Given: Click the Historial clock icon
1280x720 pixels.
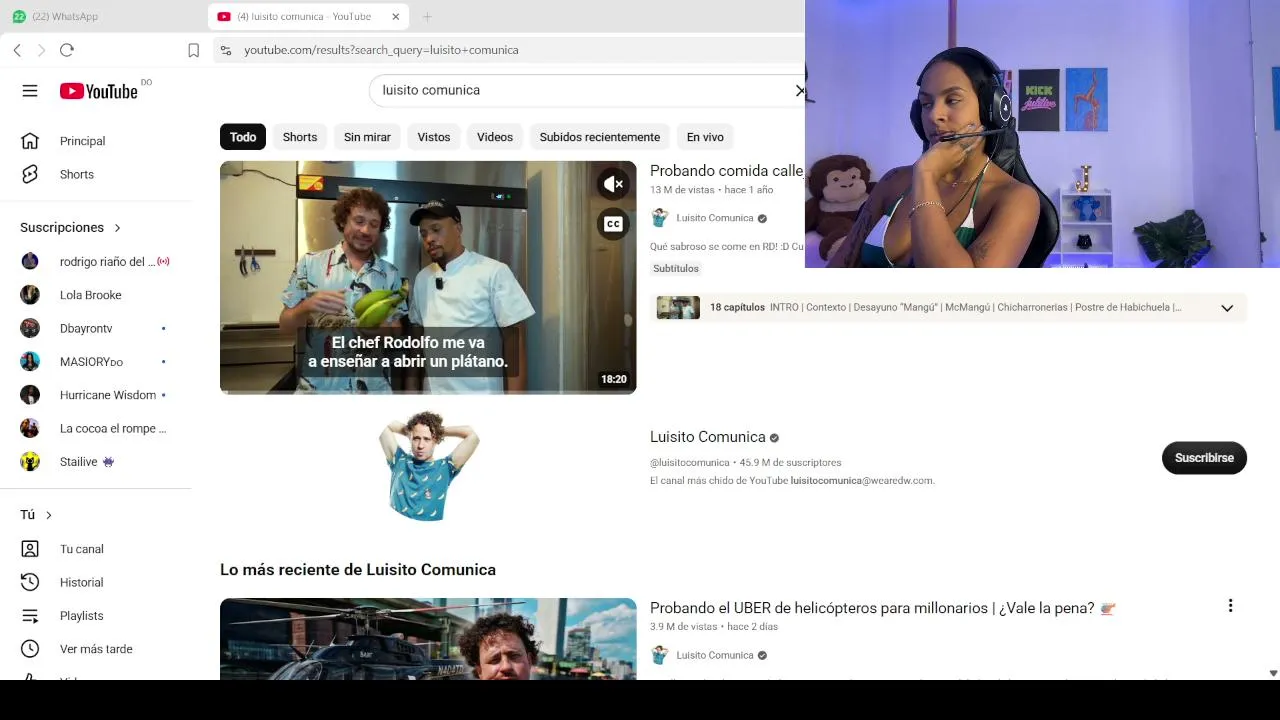Looking at the screenshot, I should coord(30,582).
